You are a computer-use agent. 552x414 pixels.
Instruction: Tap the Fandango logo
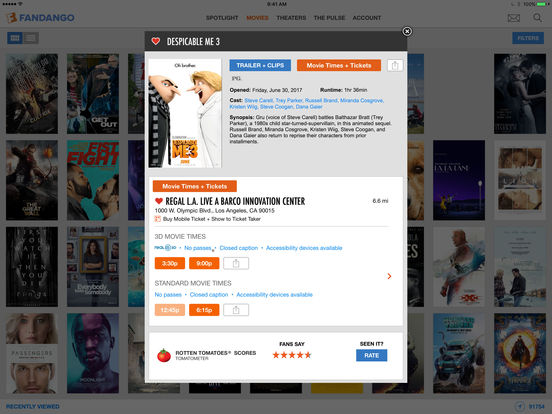click(x=41, y=18)
